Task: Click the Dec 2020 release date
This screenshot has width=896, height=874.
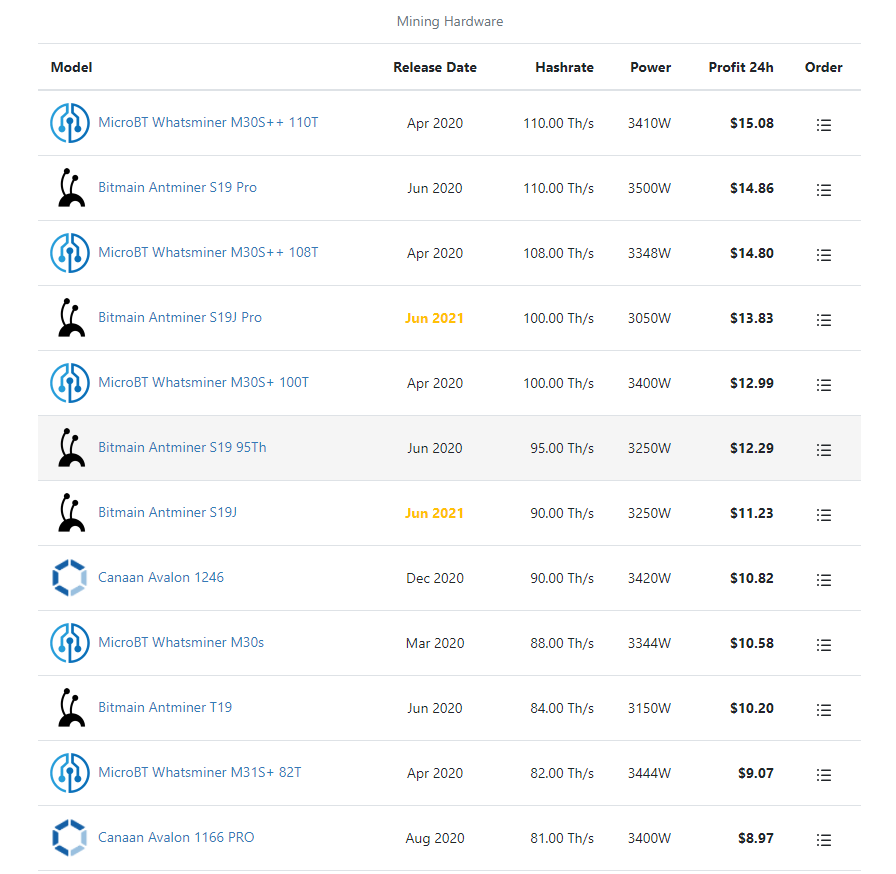Action: 435,578
